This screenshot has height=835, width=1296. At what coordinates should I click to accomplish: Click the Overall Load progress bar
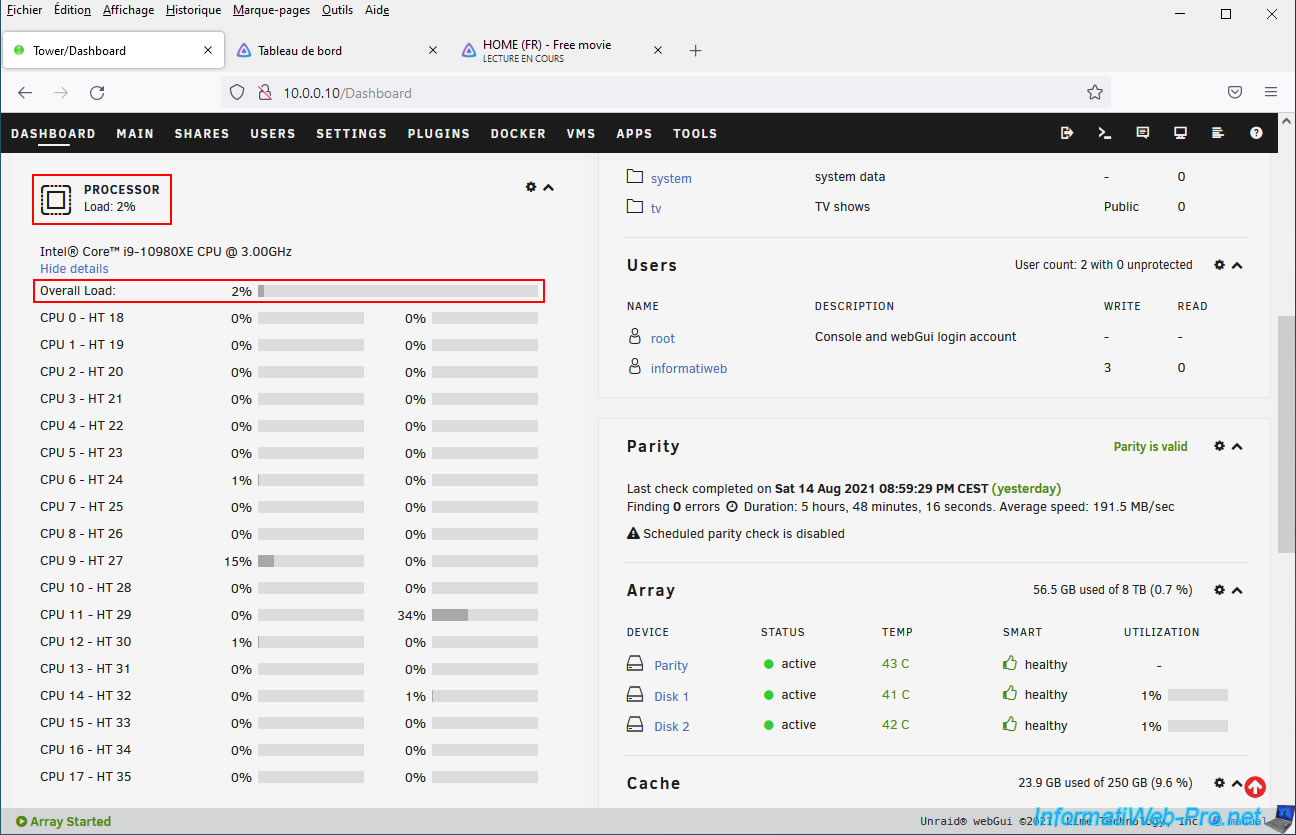coord(398,291)
